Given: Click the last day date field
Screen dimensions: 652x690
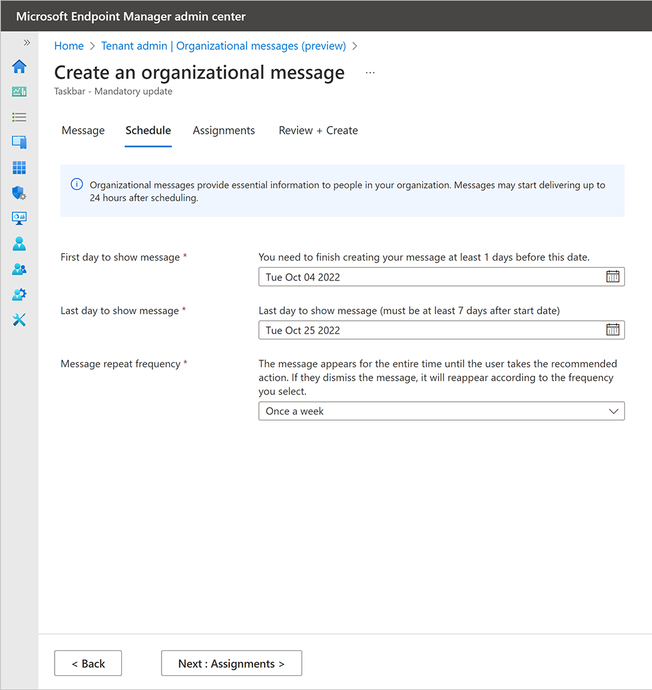Looking at the screenshot, I should pyautogui.click(x=441, y=330).
